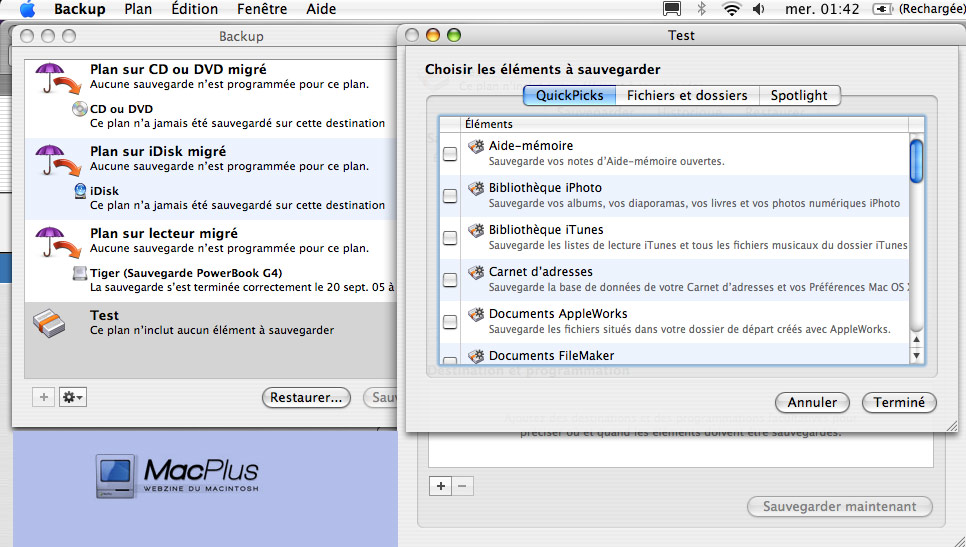Image resolution: width=966 pixels, height=547 pixels.
Task: Click the Terminé button
Action: tap(899, 402)
